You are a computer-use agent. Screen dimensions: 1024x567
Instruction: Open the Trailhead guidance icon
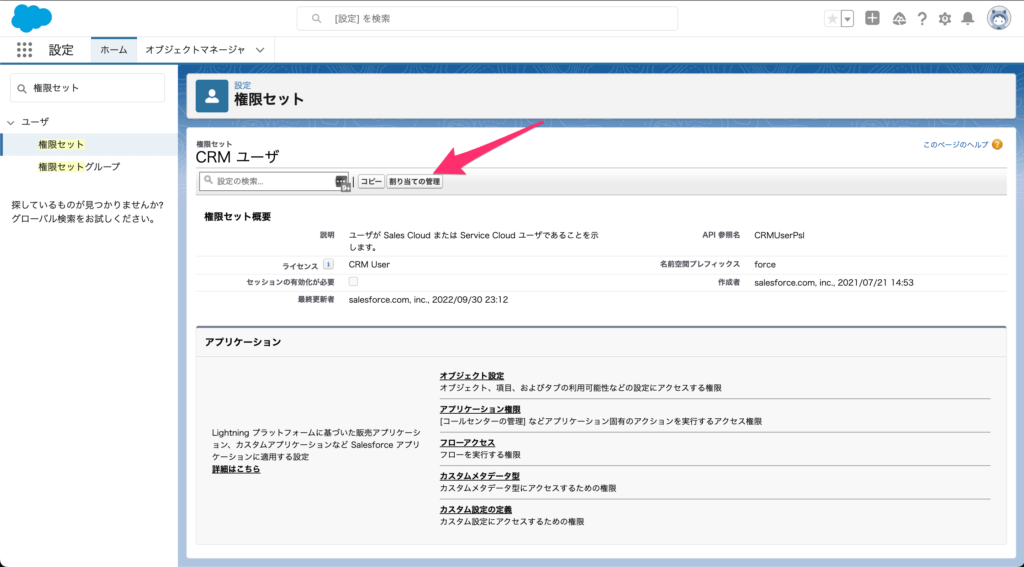tap(898, 19)
